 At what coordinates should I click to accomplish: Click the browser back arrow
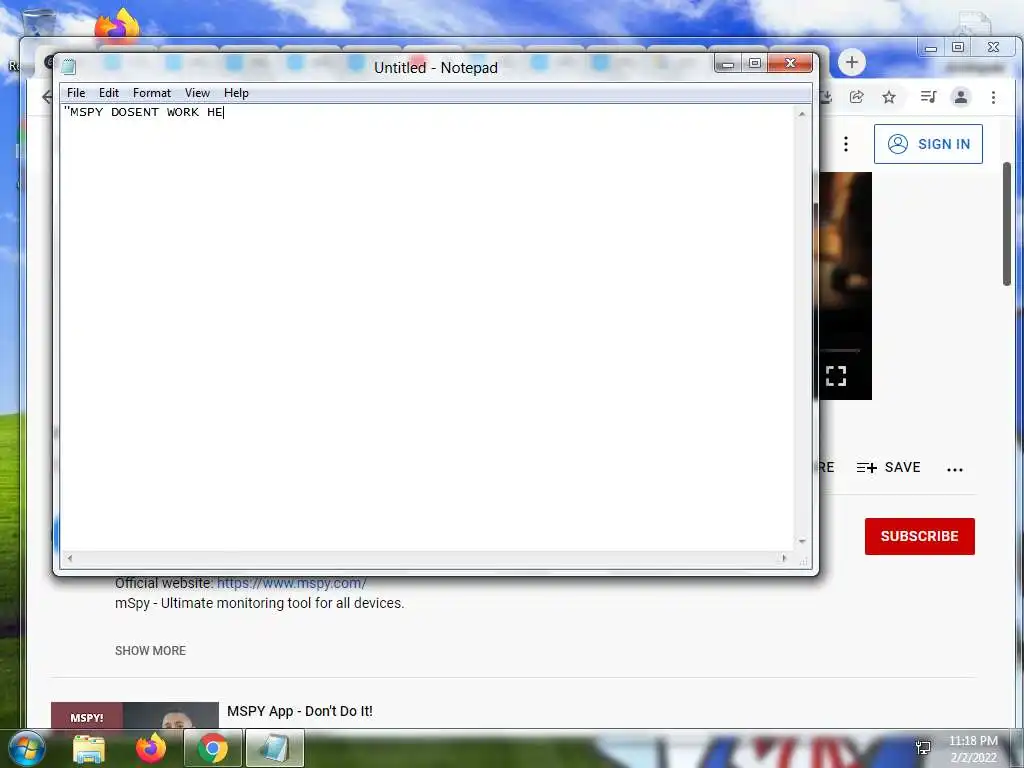point(47,97)
